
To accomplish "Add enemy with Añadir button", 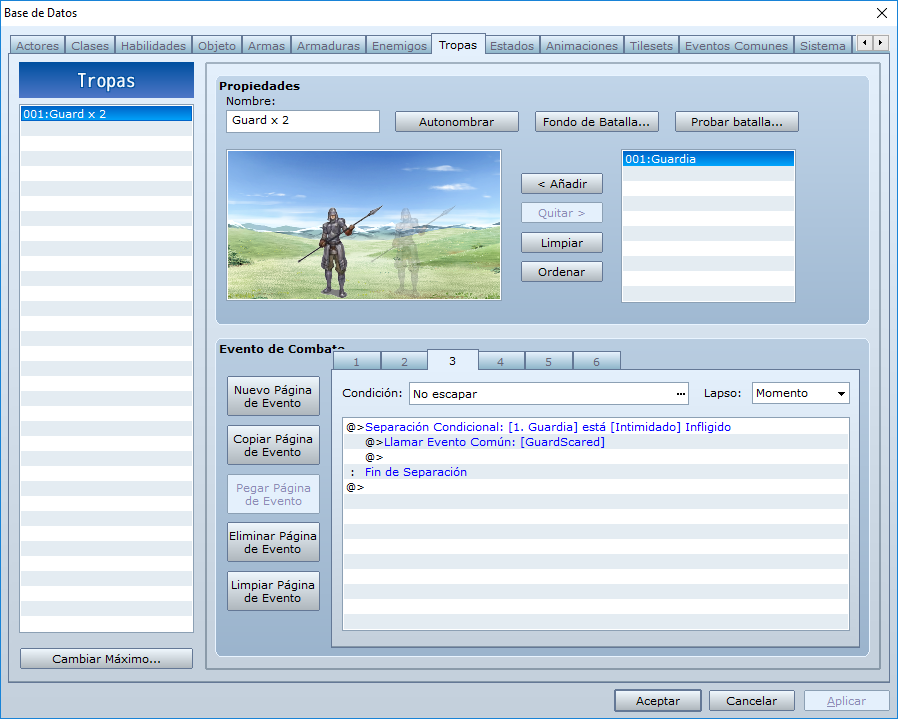I will point(562,184).
